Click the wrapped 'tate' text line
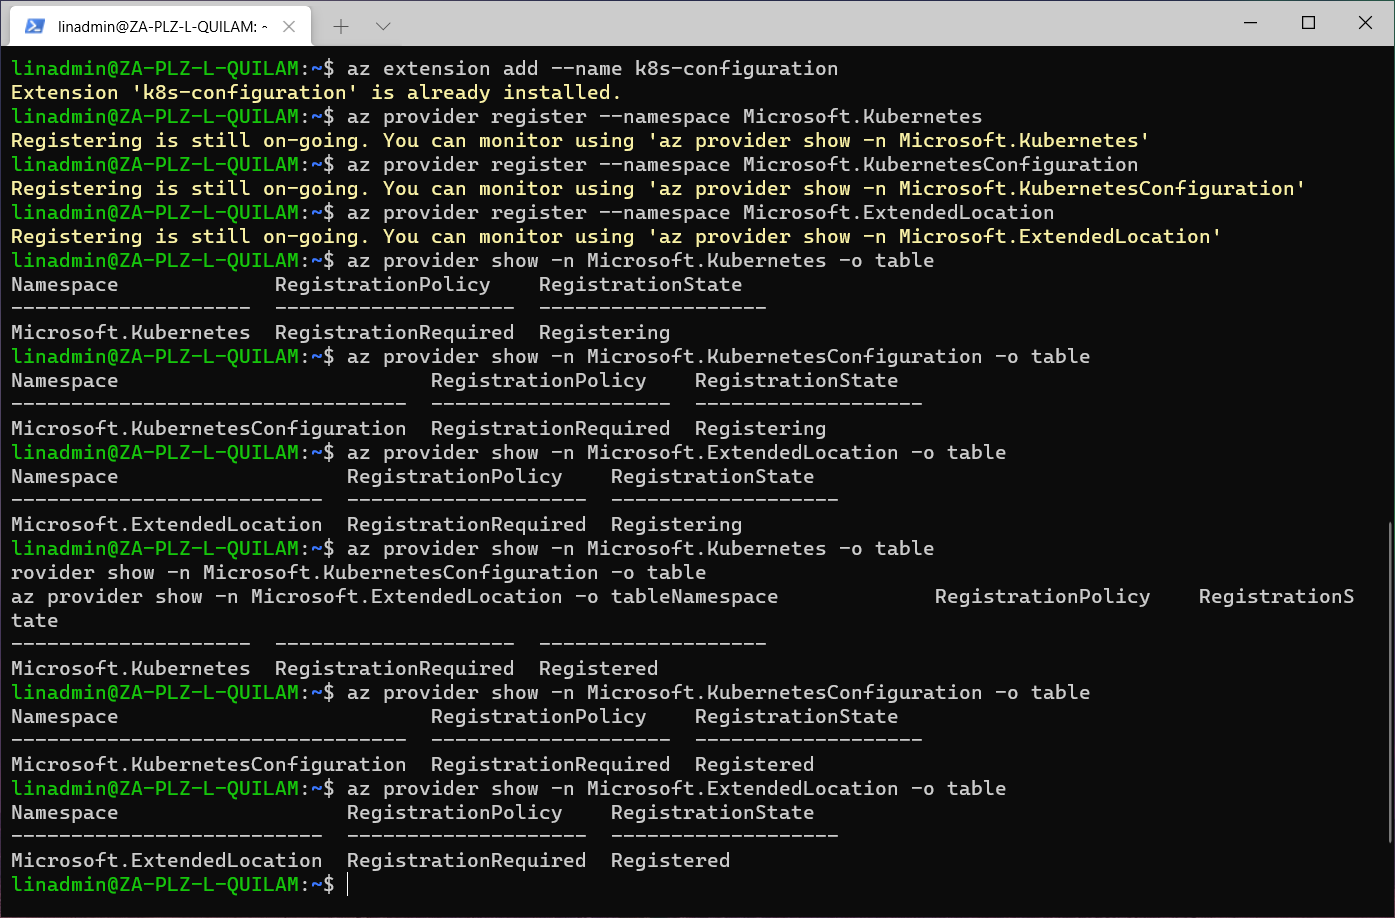This screenshot has height=918, width=1395. [x=35, y=621]
